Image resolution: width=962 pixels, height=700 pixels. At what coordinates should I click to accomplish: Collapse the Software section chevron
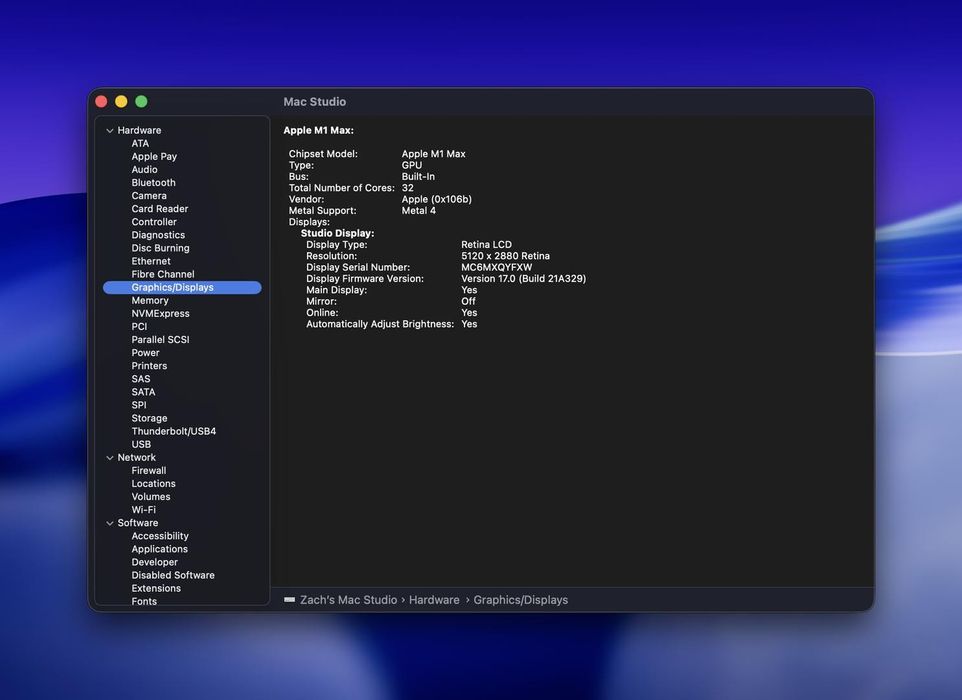[x=110, y=523]
